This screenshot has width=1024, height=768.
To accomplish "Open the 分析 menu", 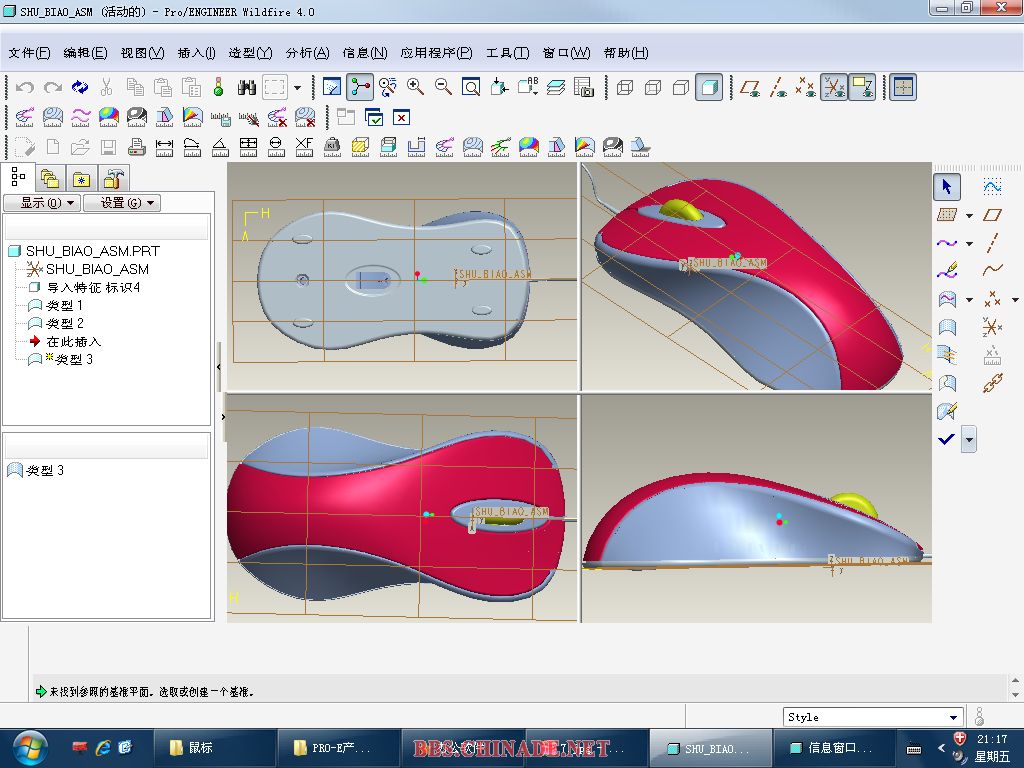I will pyautogui.click(x=307, y=53).
